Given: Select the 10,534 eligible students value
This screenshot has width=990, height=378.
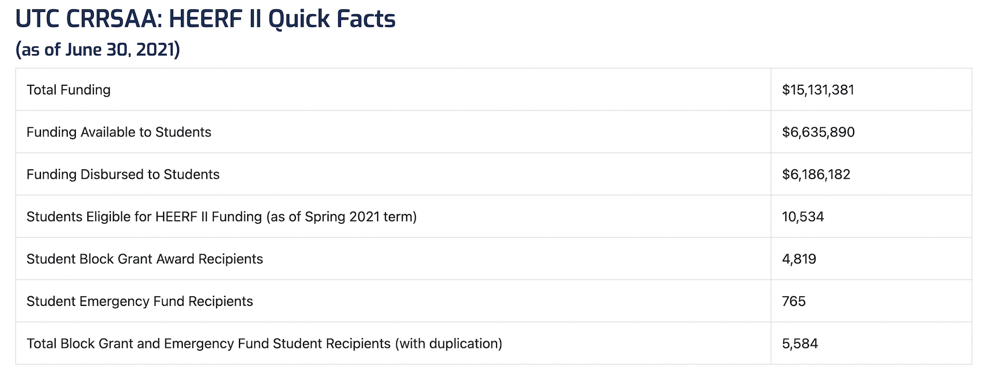Looking at the screenshot, I should coord(802,216).
